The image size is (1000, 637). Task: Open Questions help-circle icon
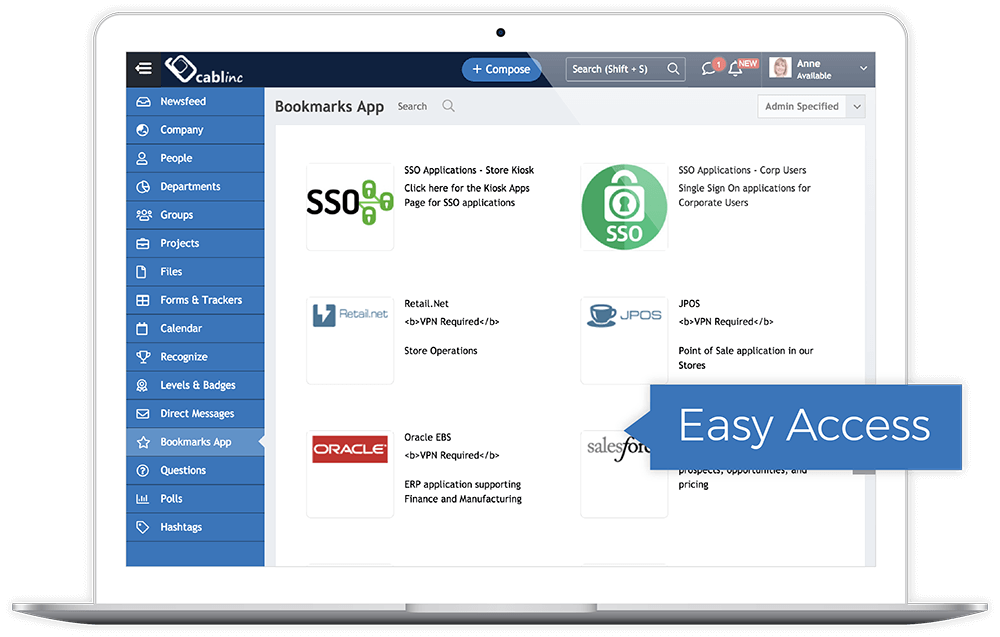pyautogui.click(x=143, y=471)
